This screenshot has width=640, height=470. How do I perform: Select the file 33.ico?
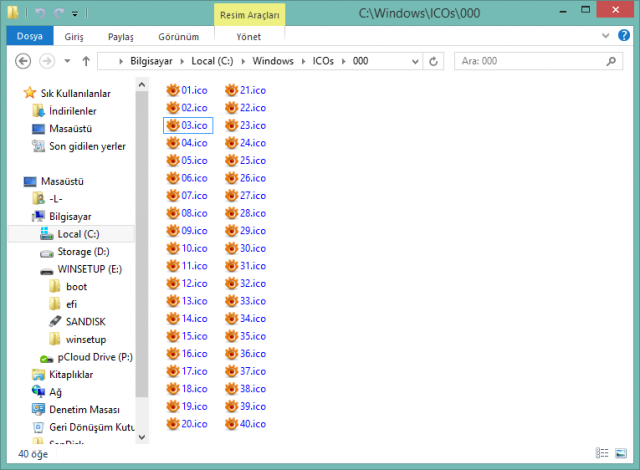pos(245,301)
